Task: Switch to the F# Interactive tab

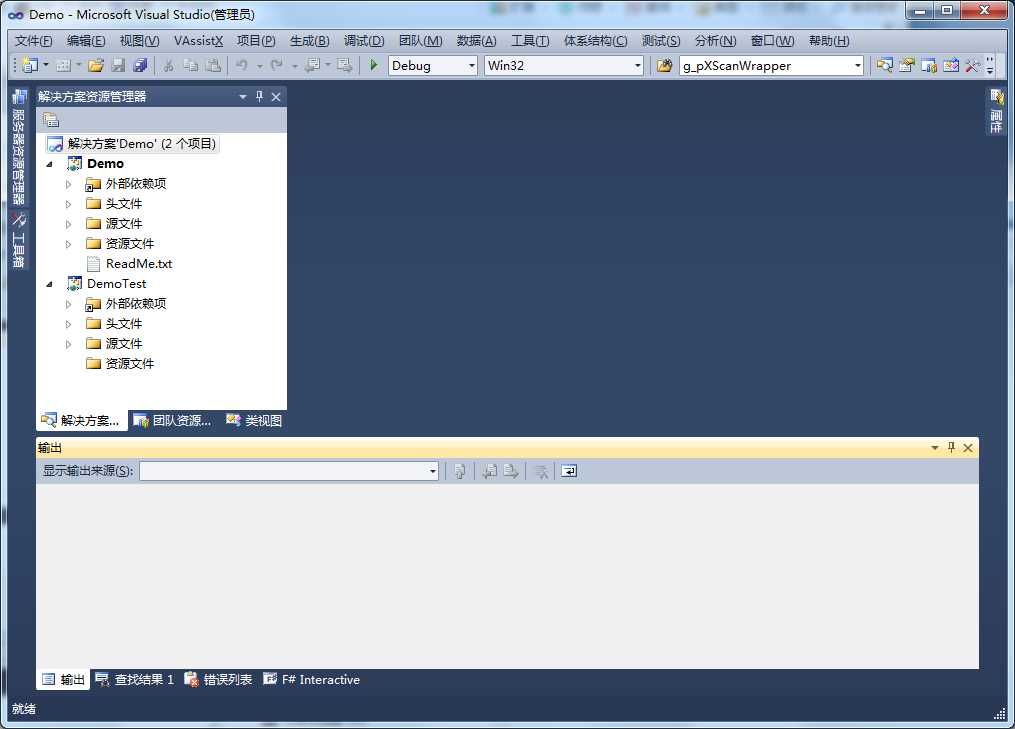Action: tap(311, 679)
